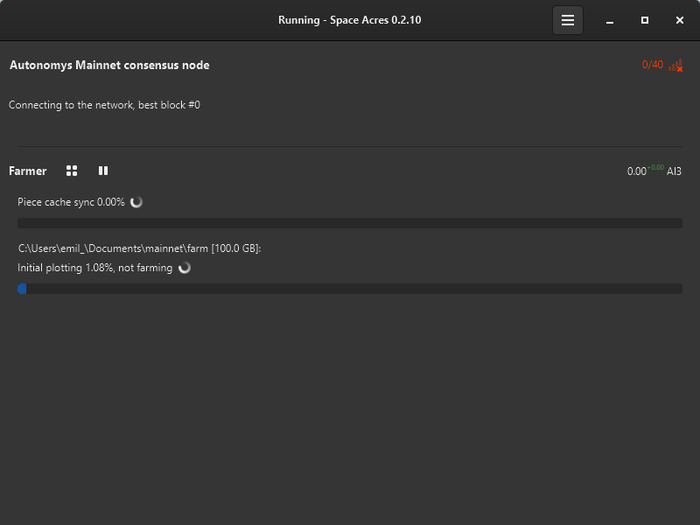Click the 'Piece cache sync 0.00%' label
The height and width of the screenshot is (525, 700).
(71, 202)
